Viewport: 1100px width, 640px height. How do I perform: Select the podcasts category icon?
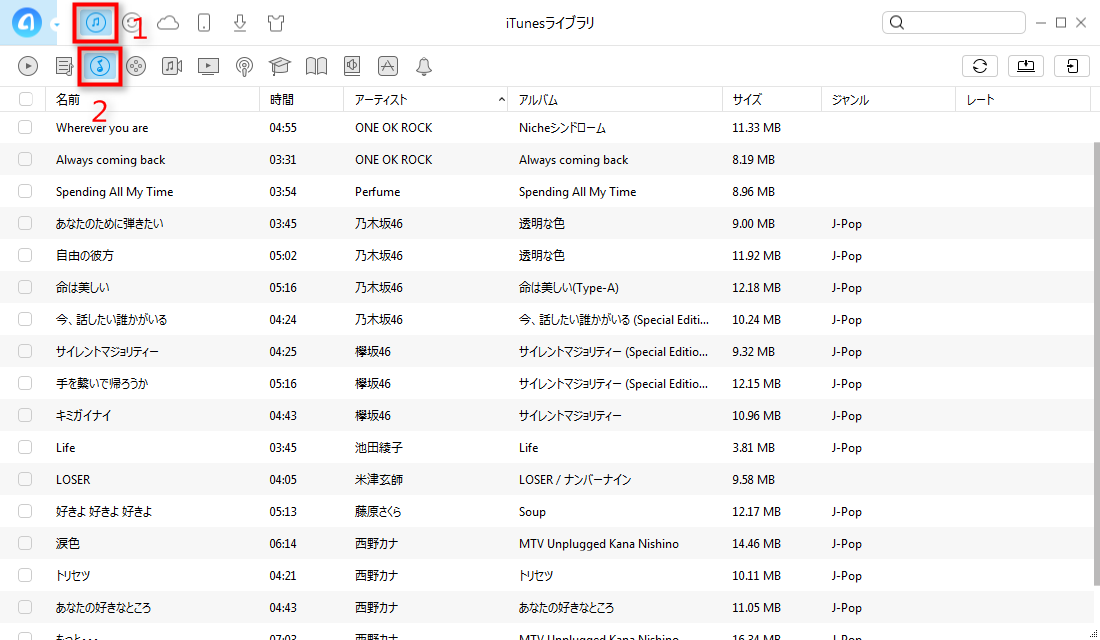[244, 66]
